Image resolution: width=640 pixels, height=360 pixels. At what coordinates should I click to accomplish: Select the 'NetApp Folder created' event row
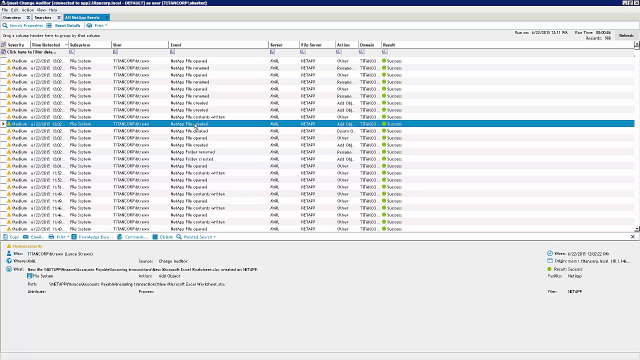317,159
